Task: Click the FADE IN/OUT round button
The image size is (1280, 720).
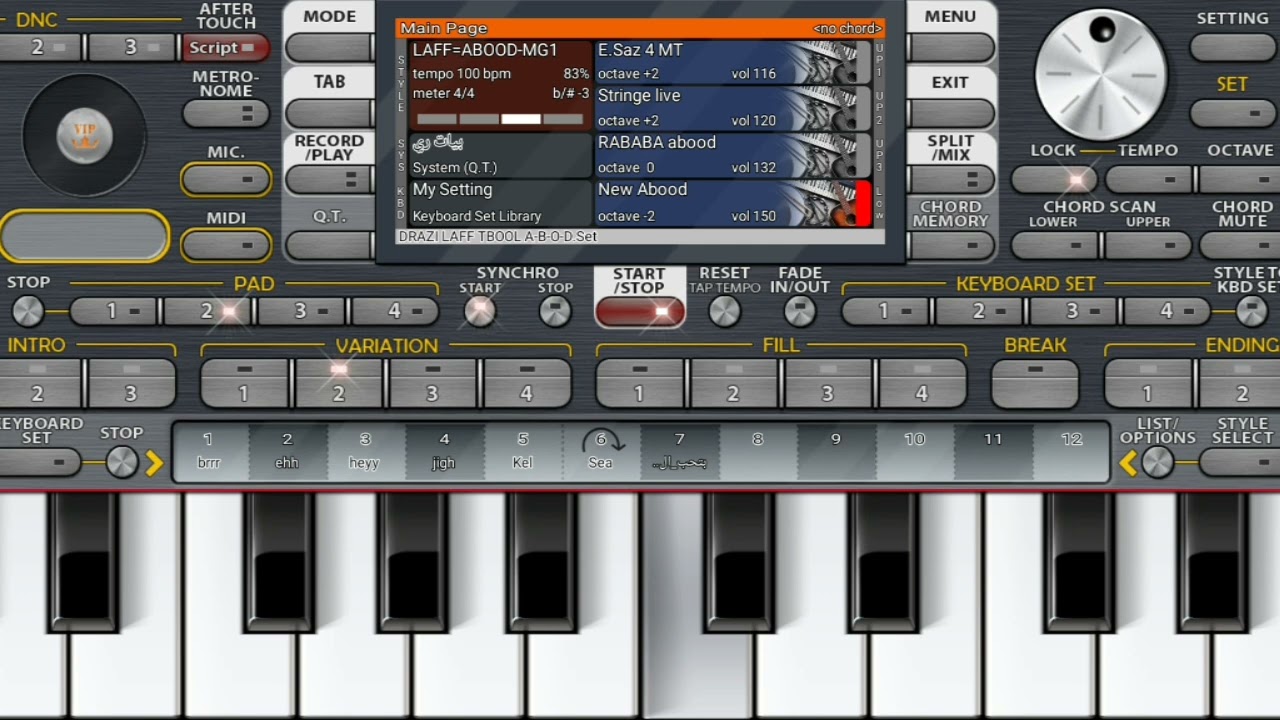Action: pyautogui.click(x=799, y=312)
